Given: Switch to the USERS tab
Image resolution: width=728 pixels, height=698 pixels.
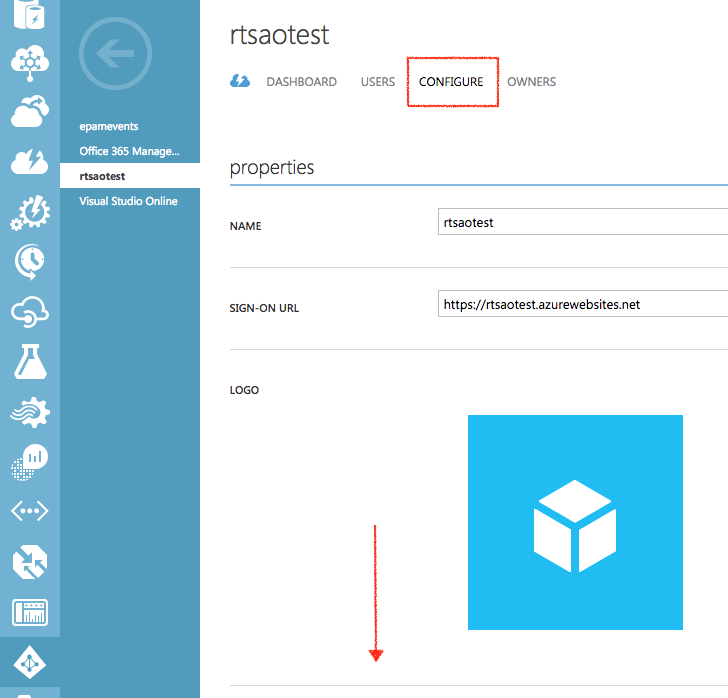Looking at the screenshot, I should [377, 82].
